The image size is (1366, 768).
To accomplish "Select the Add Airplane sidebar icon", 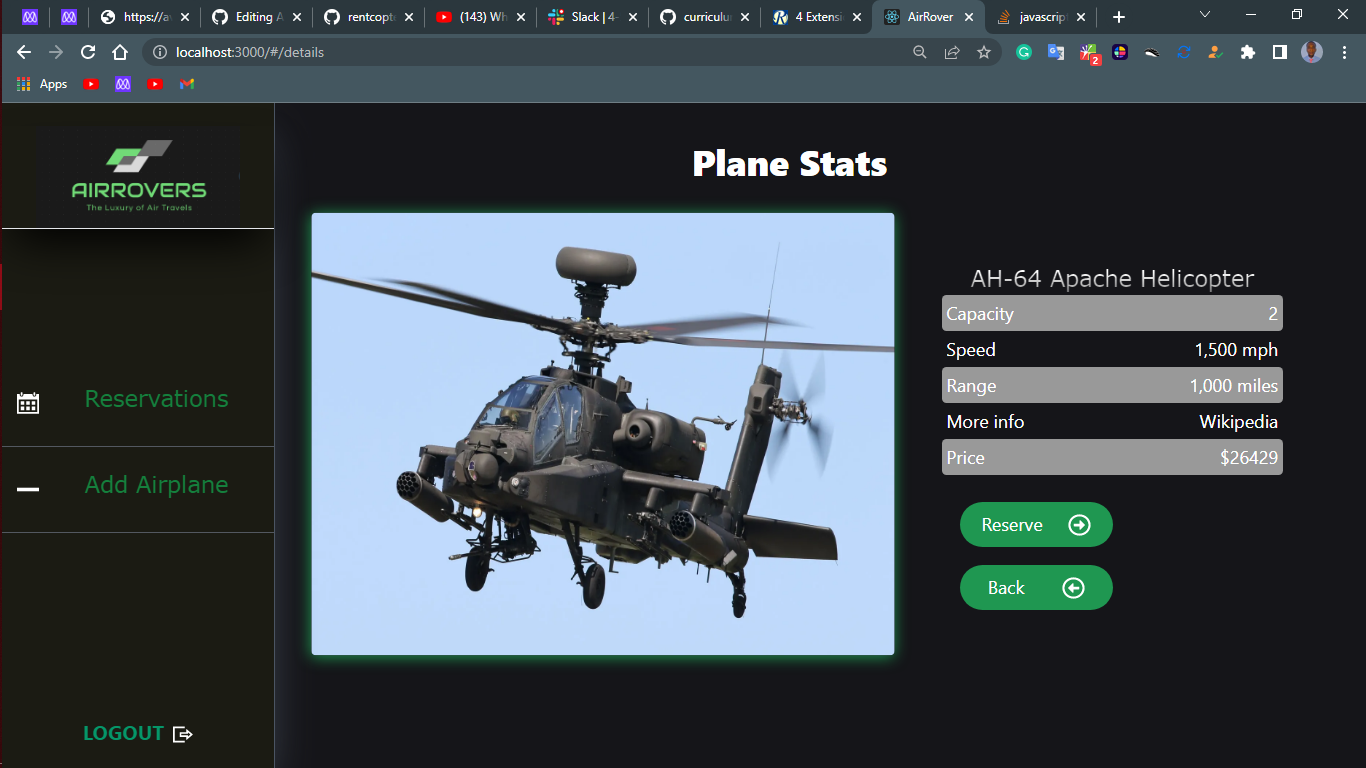I will pyautogui.click(x=28, y=489).
